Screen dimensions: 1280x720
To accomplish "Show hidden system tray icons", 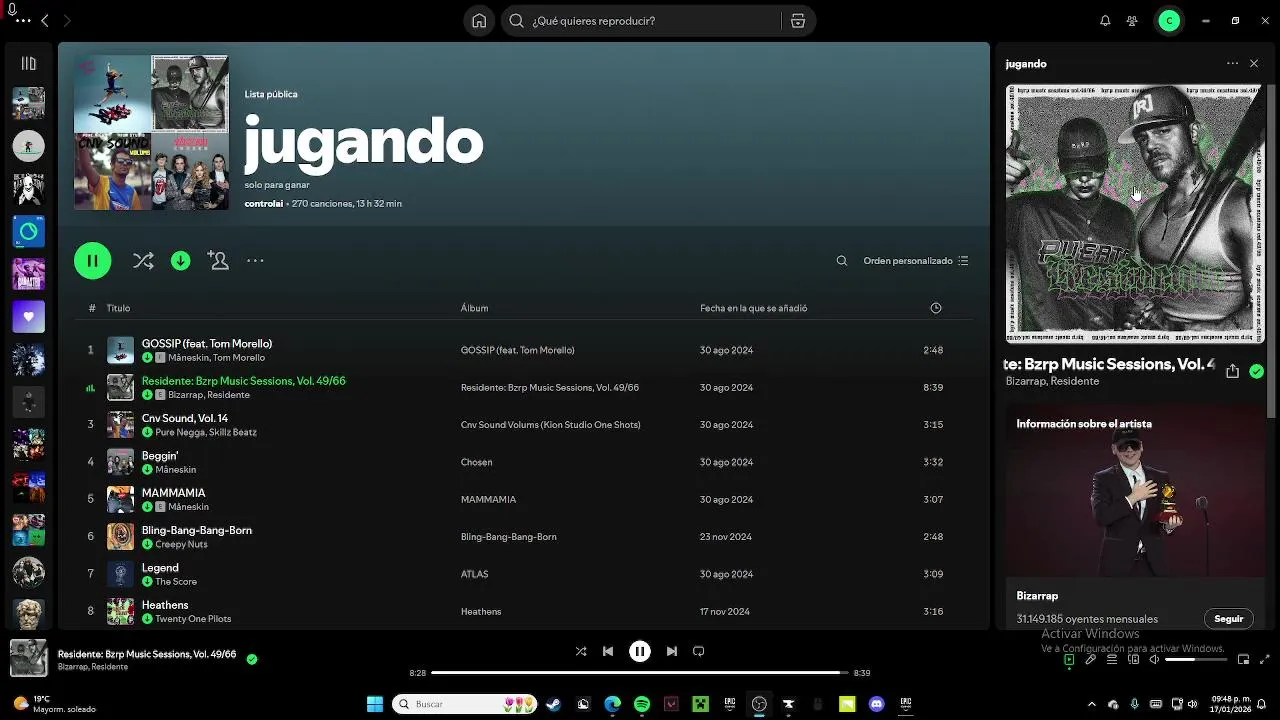I will [1091, 704].
